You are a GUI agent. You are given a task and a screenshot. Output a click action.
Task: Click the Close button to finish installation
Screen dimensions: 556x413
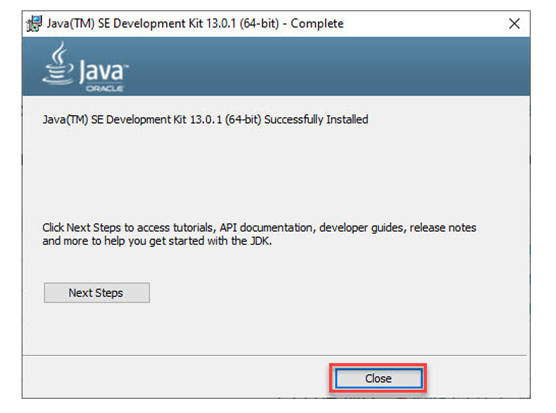pos(378,378)
